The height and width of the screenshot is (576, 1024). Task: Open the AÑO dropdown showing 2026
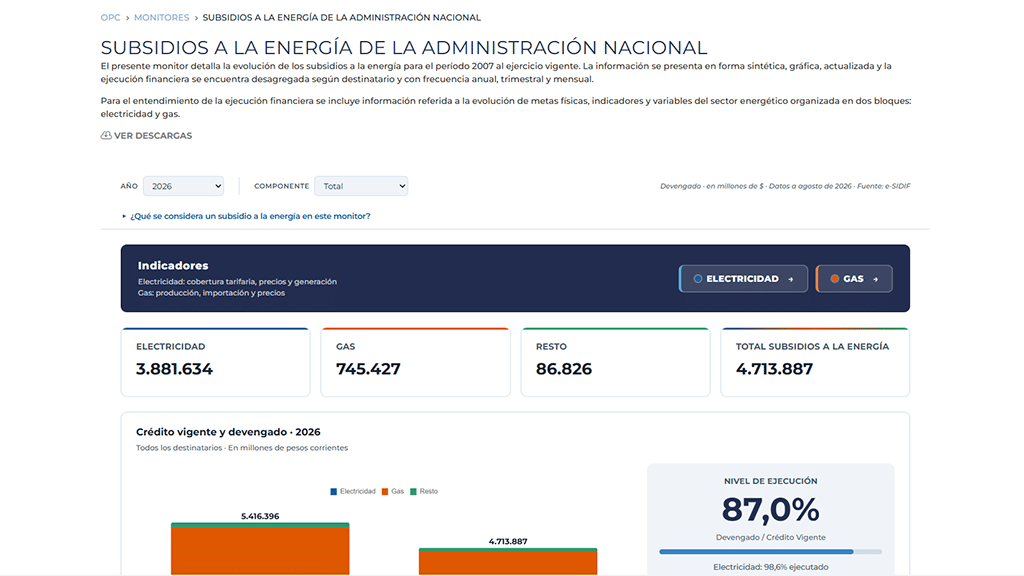(184, 186)
